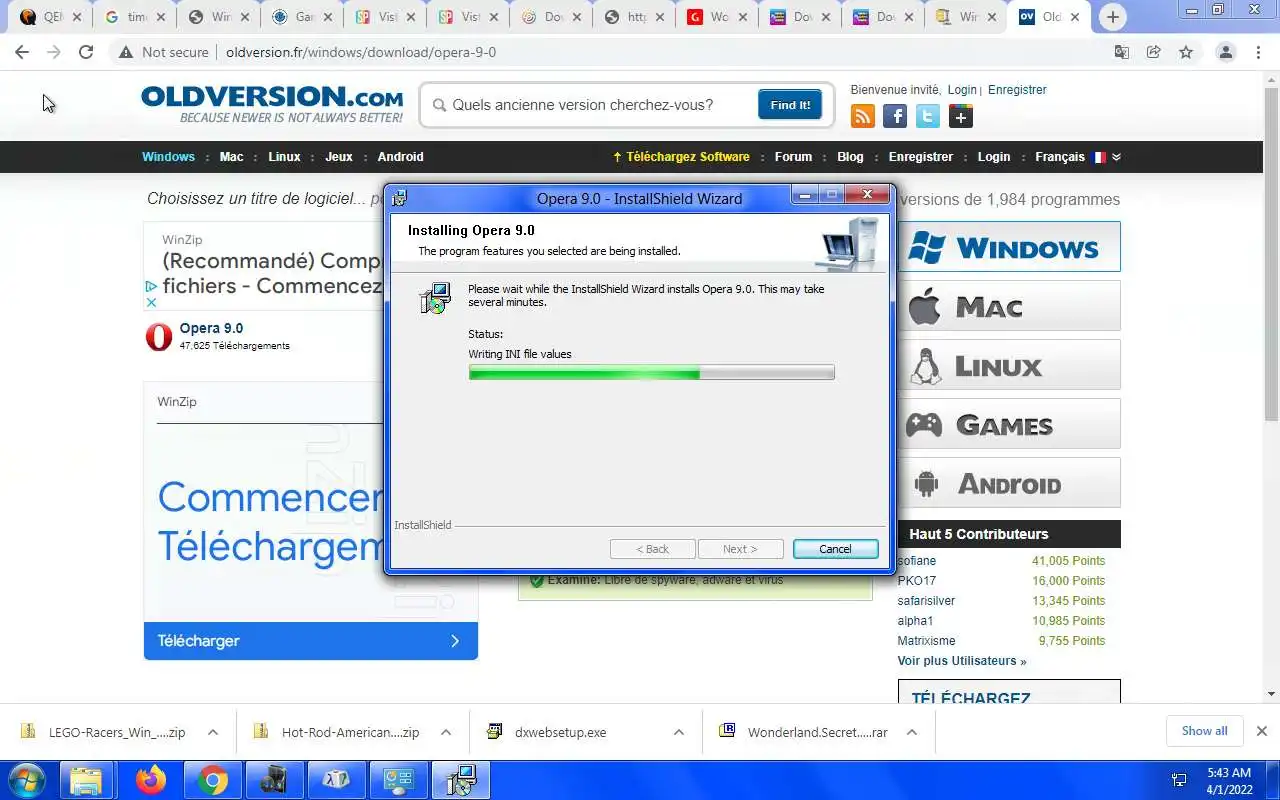Select Mac in the site nav

[231, 157]
